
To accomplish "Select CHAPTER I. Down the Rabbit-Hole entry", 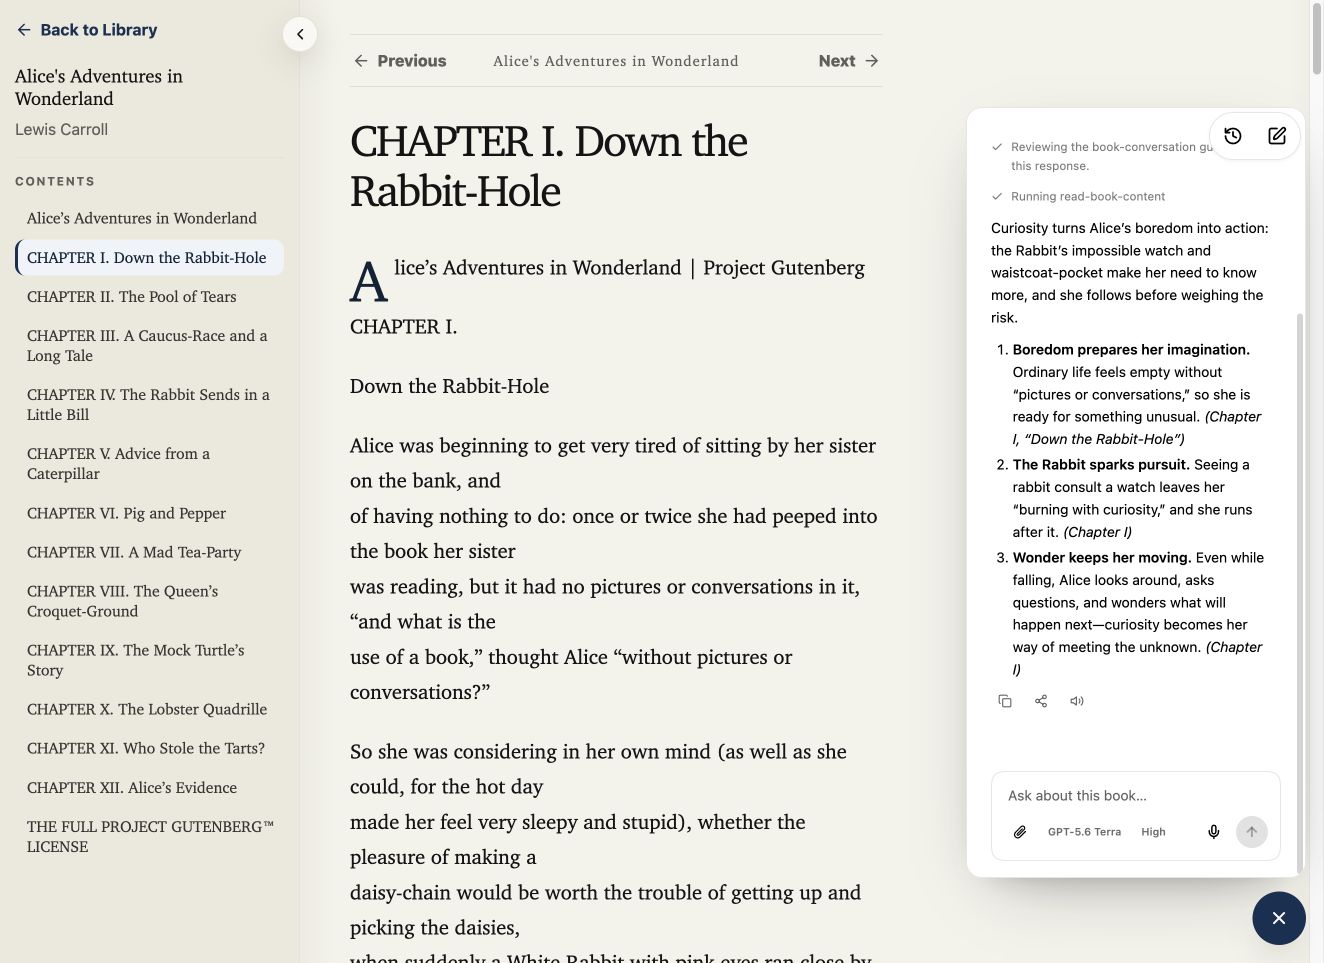I will pyautogui.click(x=150, y=257).
